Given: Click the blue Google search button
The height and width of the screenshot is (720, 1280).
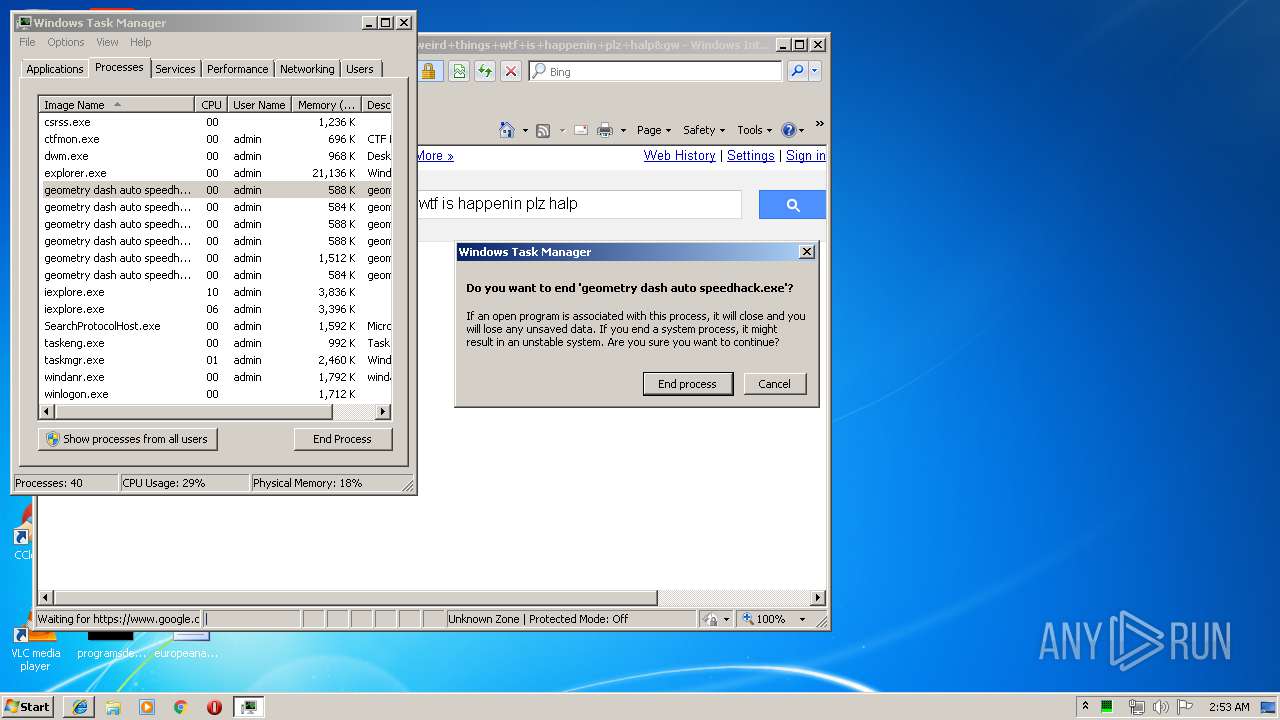Looking at the screenshot, I should point(792,205).
